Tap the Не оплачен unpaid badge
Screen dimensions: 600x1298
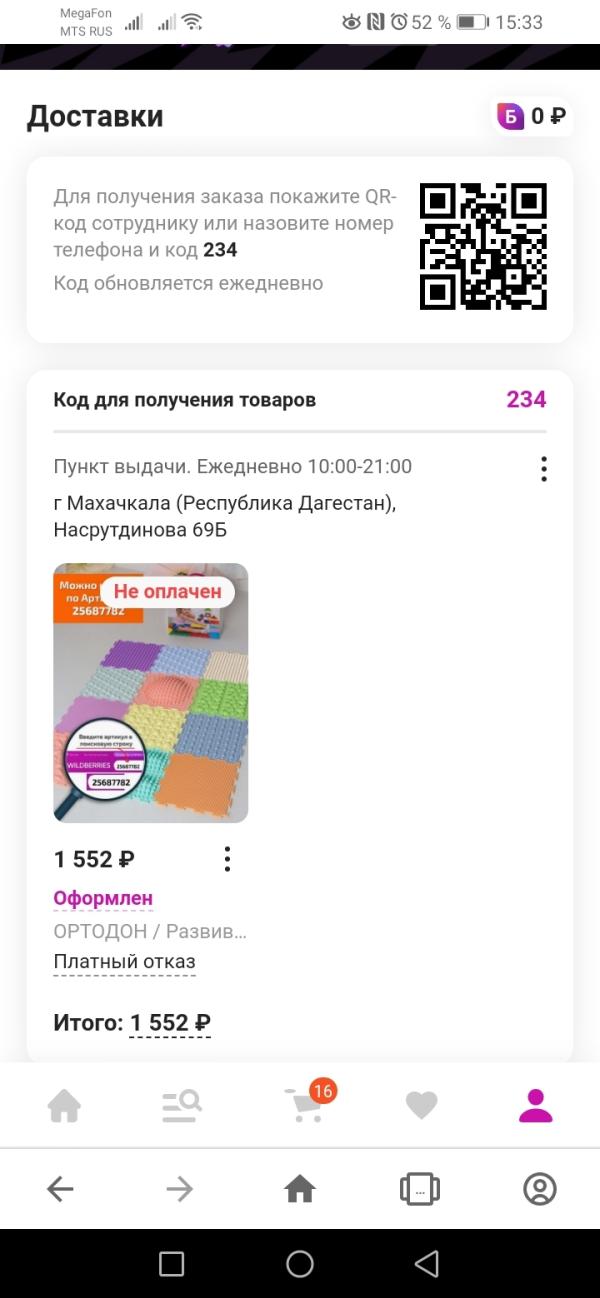point(167,591)
